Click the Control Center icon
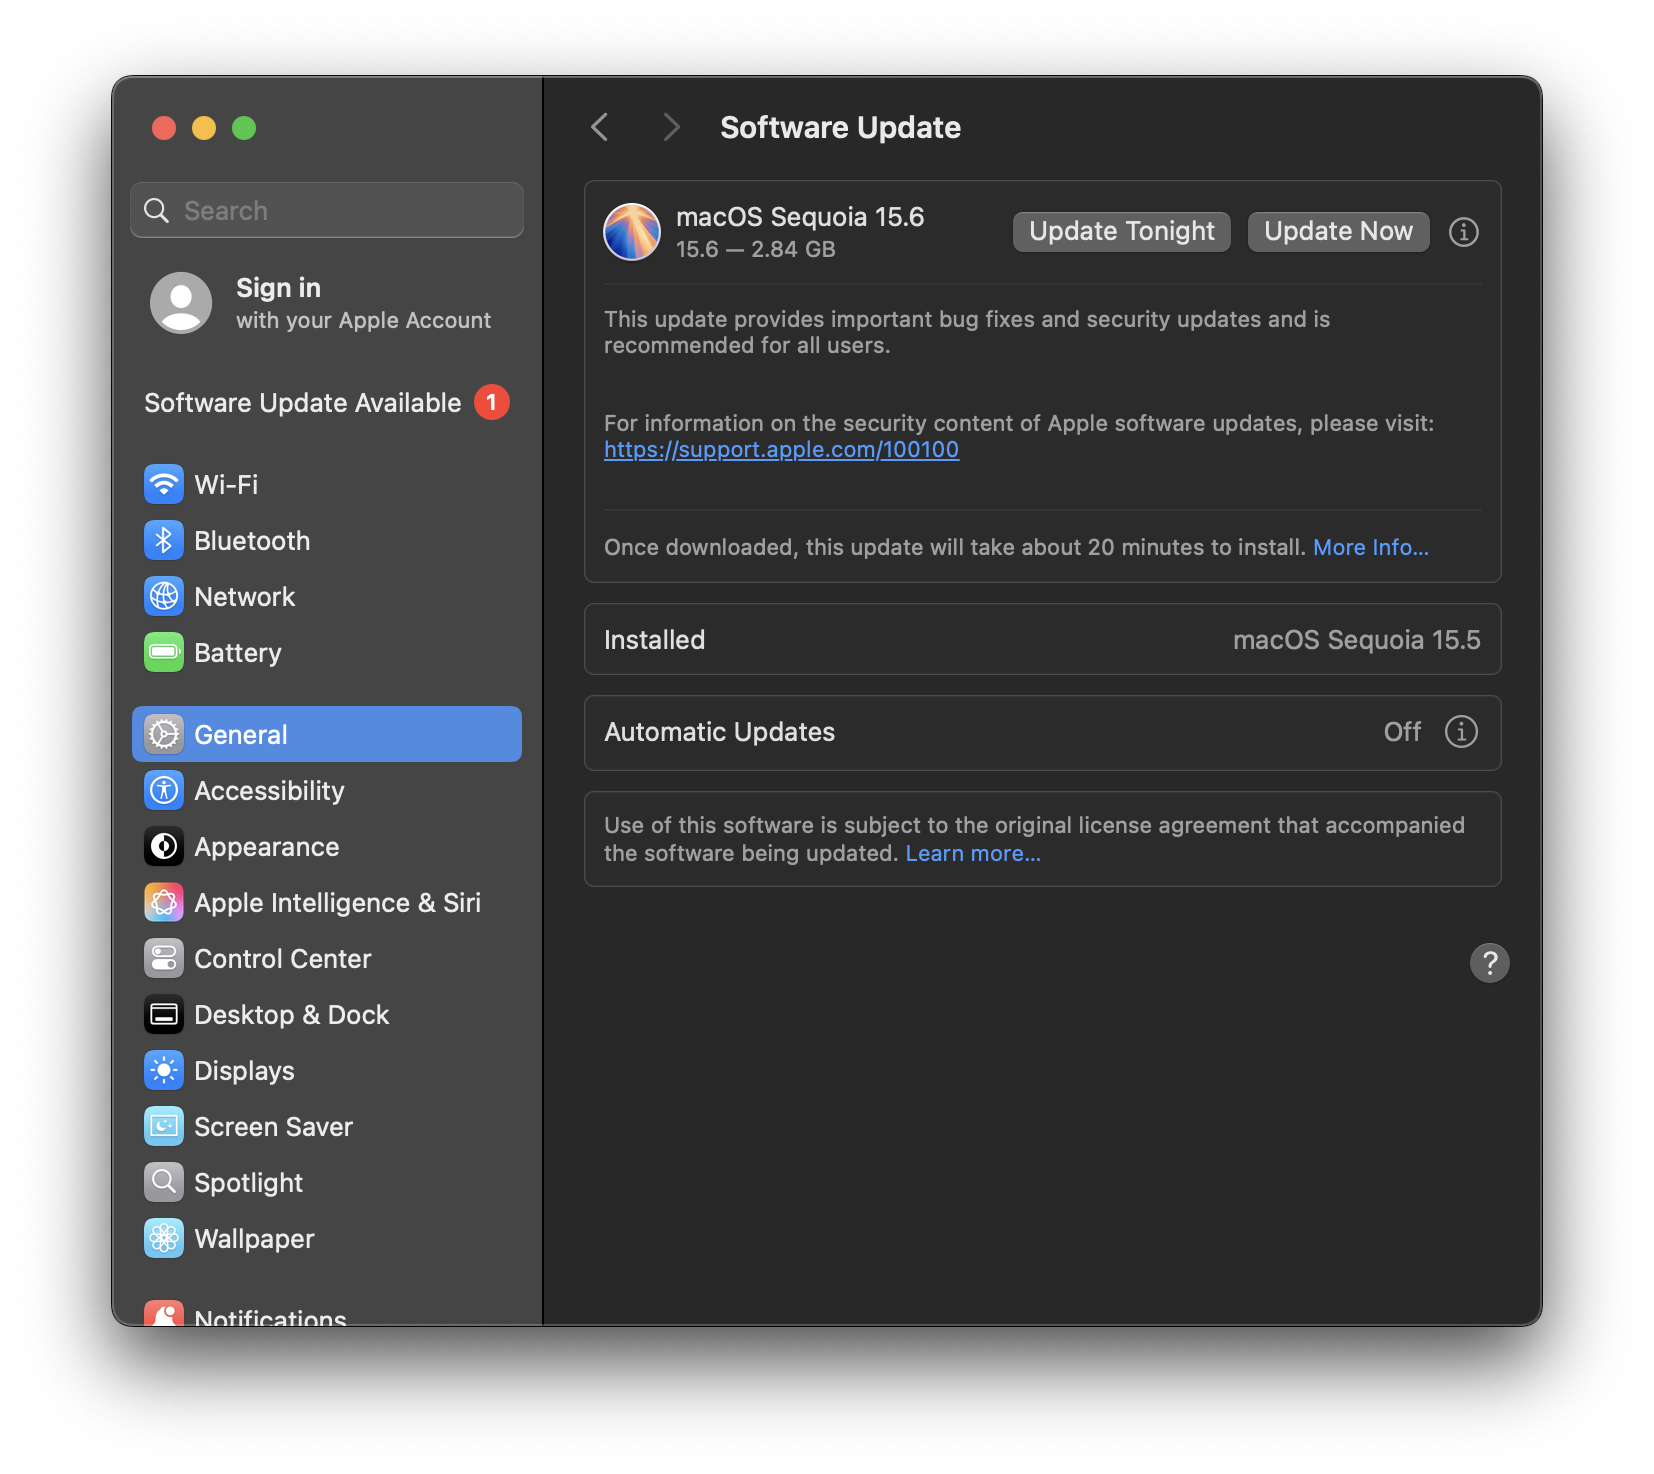The width and height of the screenshot is (1654, 1474). coord(164,959)
